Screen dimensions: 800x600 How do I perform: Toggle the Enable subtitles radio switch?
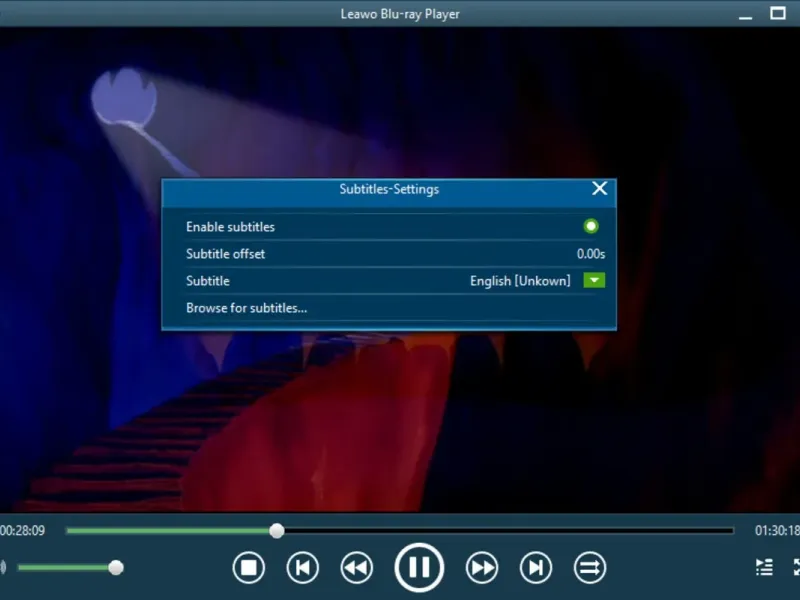pyautogui.click(x=591, y=226)
